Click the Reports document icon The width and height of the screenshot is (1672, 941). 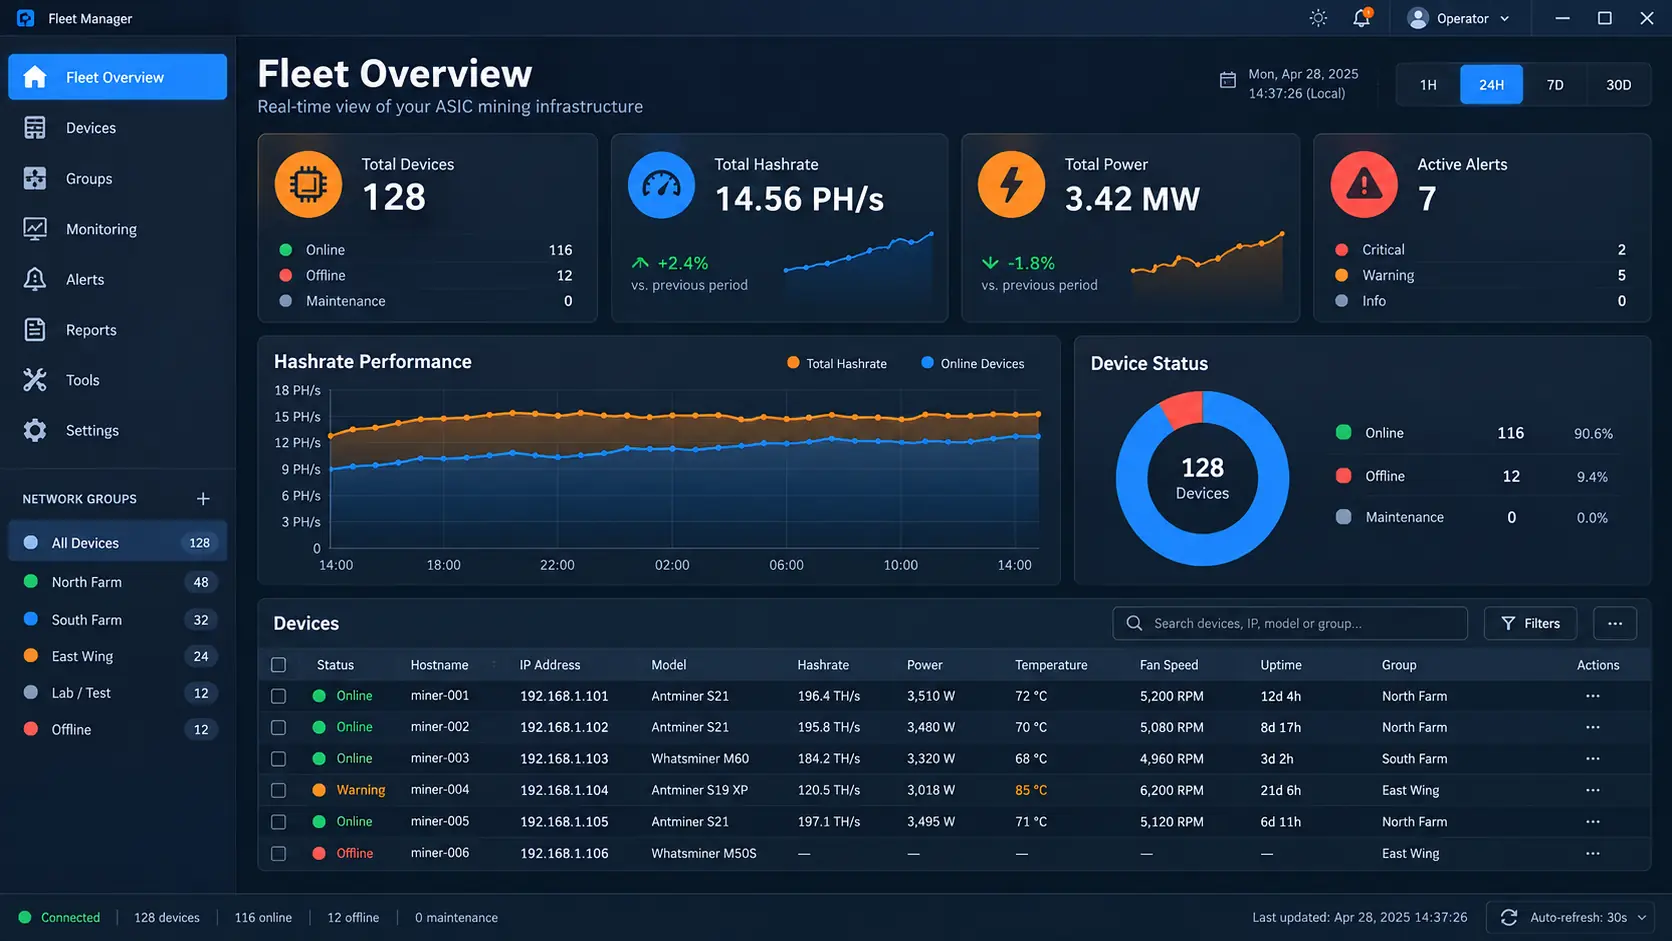[x=35, y=330]
